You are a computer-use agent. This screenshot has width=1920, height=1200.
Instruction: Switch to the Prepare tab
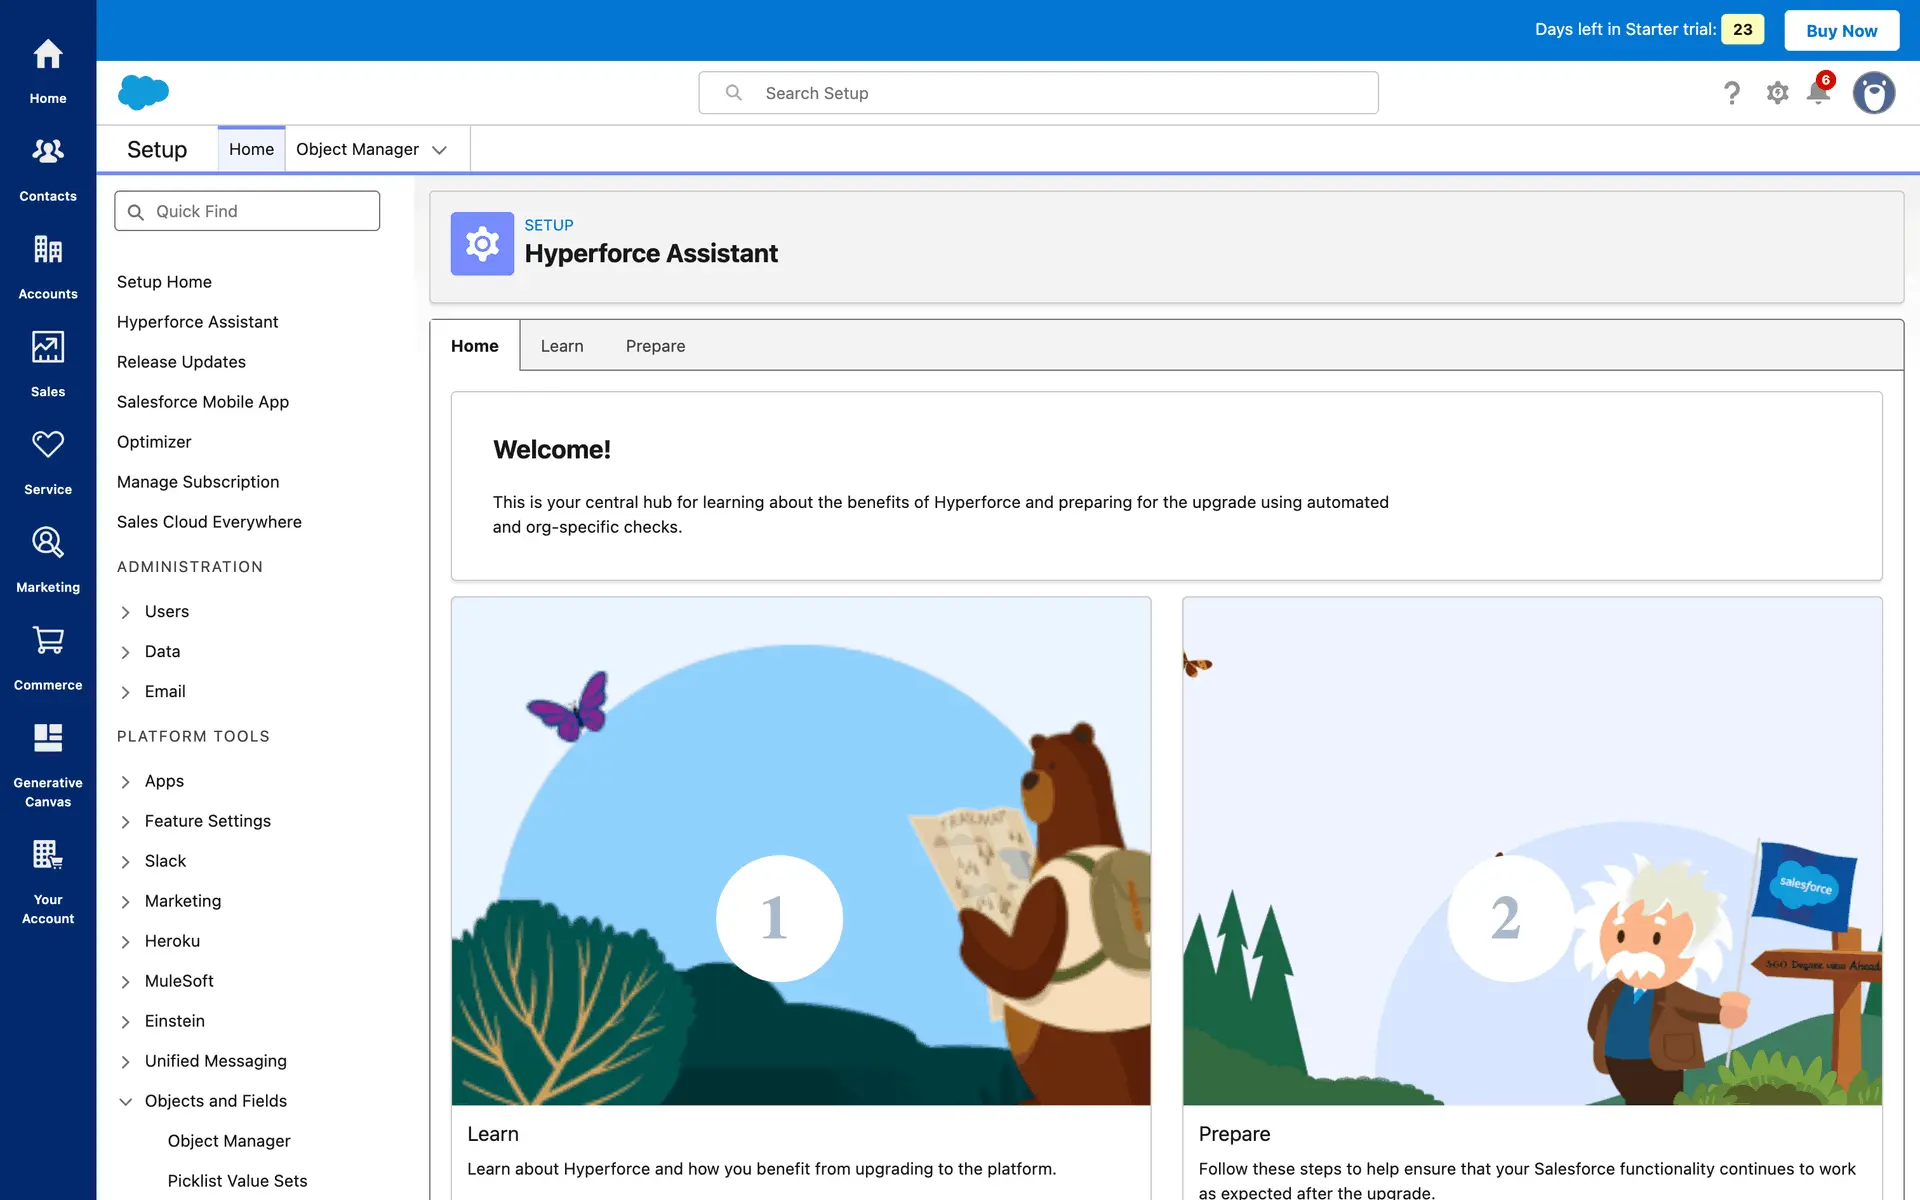pos(655,346)
